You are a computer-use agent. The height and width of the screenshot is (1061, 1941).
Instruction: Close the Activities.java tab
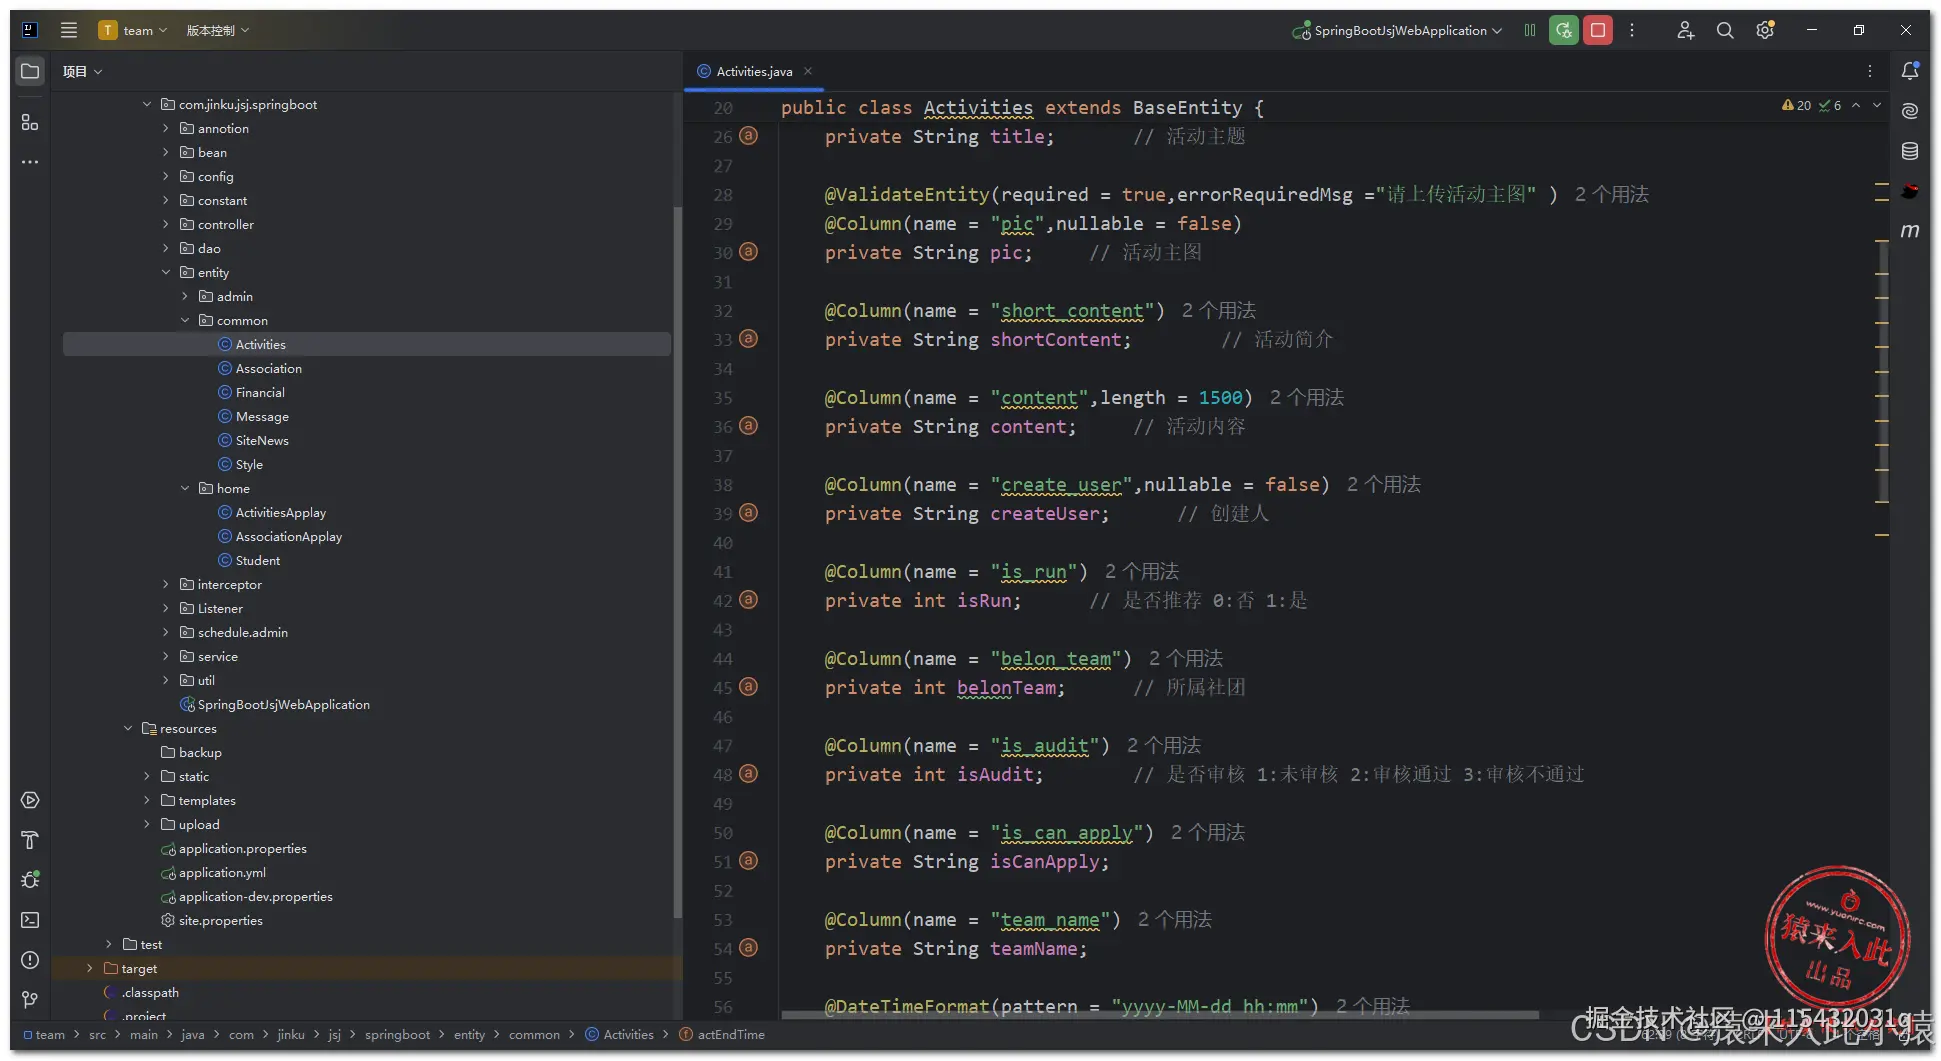(808, 71)
